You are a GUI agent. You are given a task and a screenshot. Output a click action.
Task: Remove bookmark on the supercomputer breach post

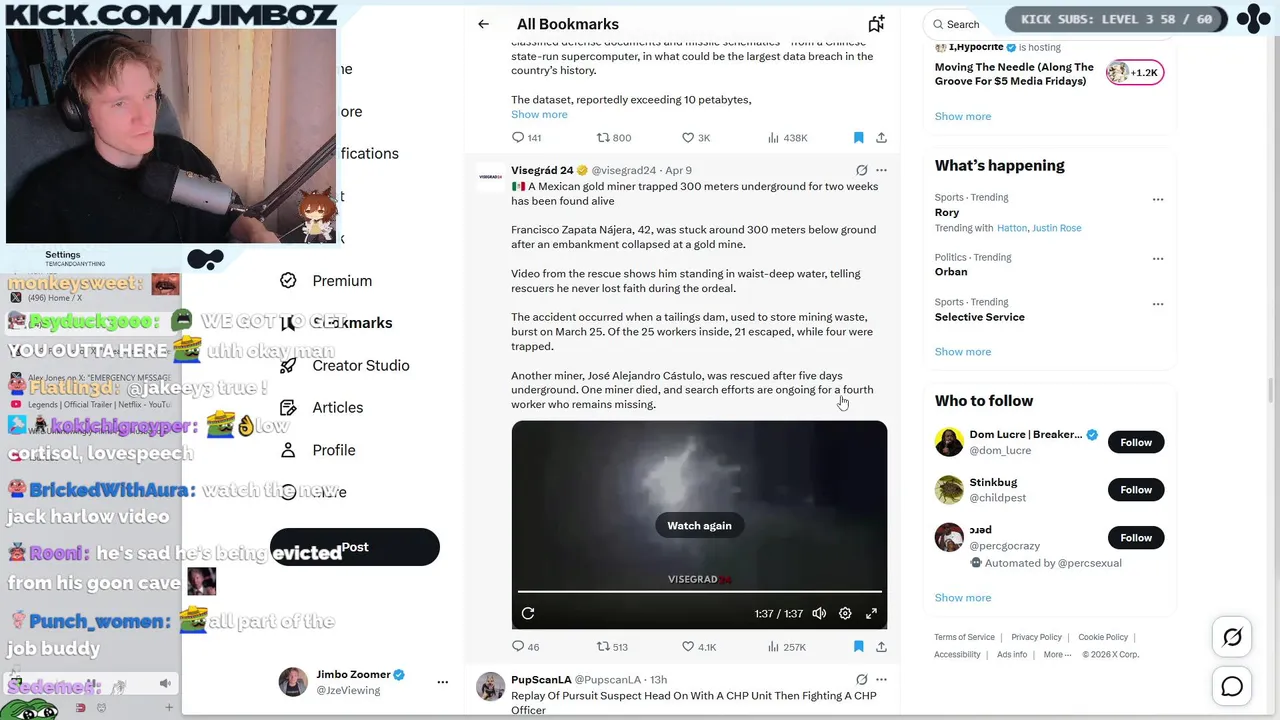click(x=858, y=138)
